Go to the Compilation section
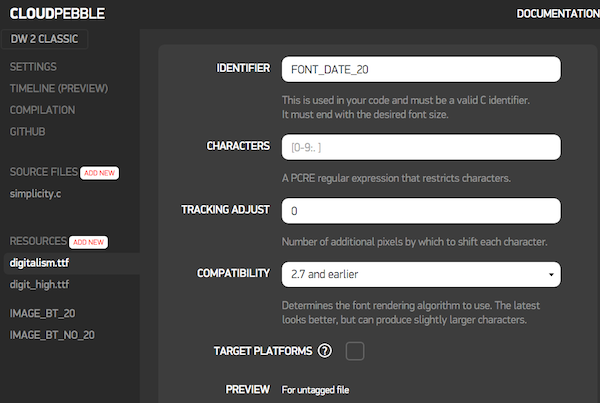 click(42, 110)
